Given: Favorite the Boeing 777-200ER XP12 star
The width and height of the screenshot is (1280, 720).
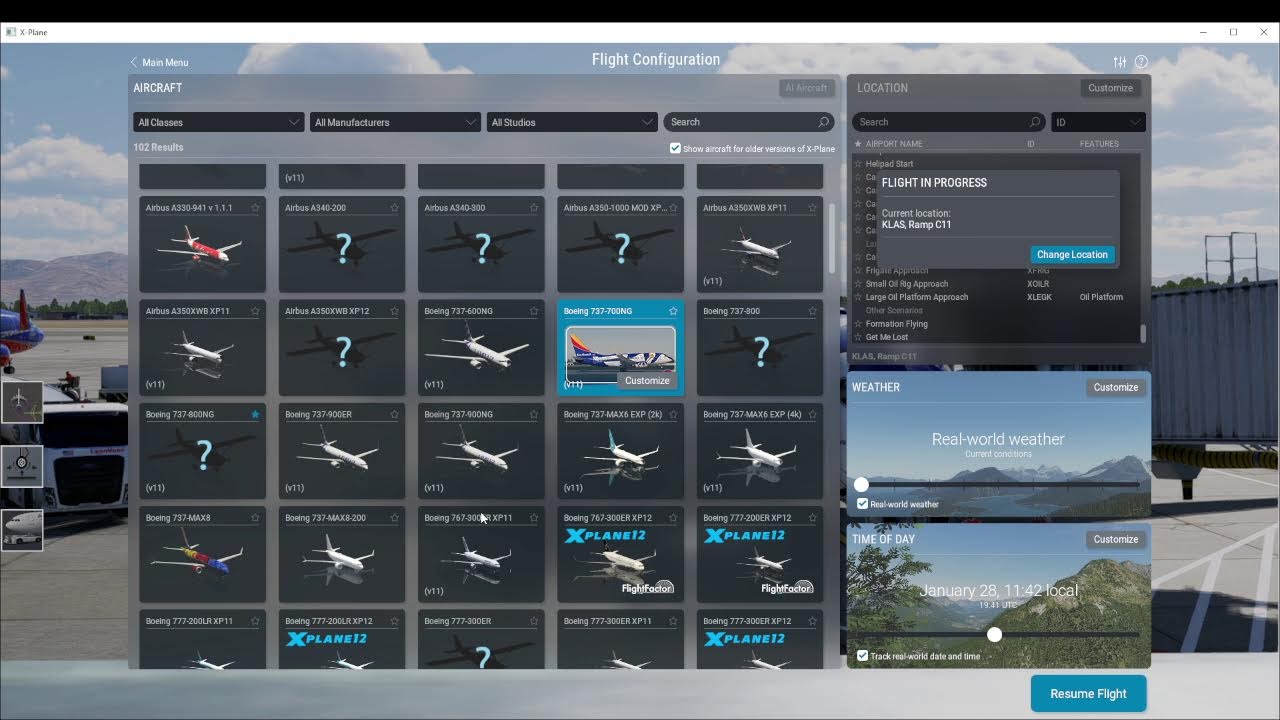Looking at the screenshot, I should (812, 518).
